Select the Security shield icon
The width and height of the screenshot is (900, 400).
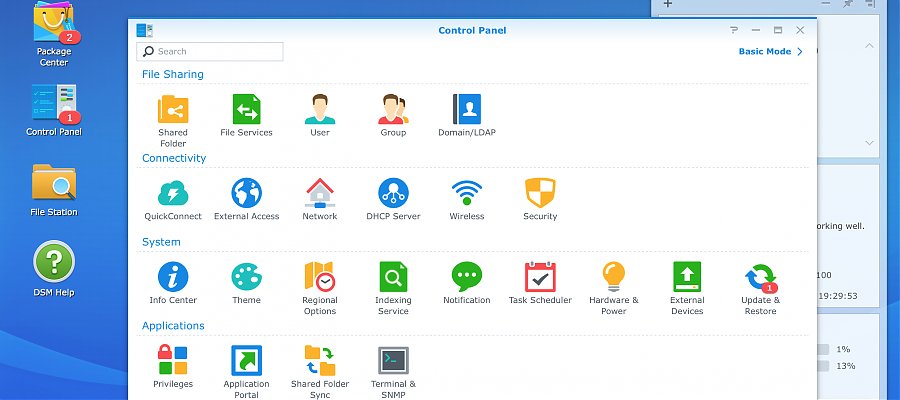[540, 193]
